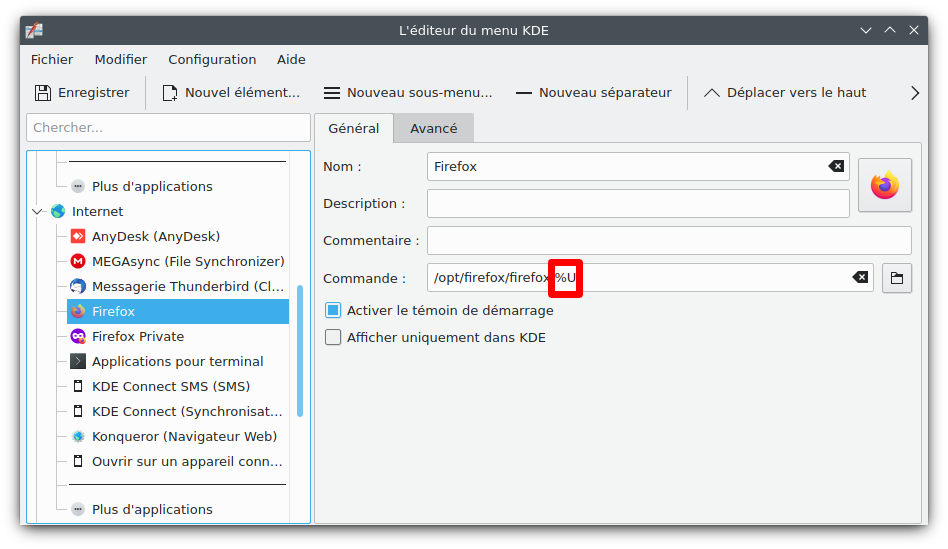Click the Nom text field
Viewport: 948px width, 549px height.
click(x=638, y=166)
